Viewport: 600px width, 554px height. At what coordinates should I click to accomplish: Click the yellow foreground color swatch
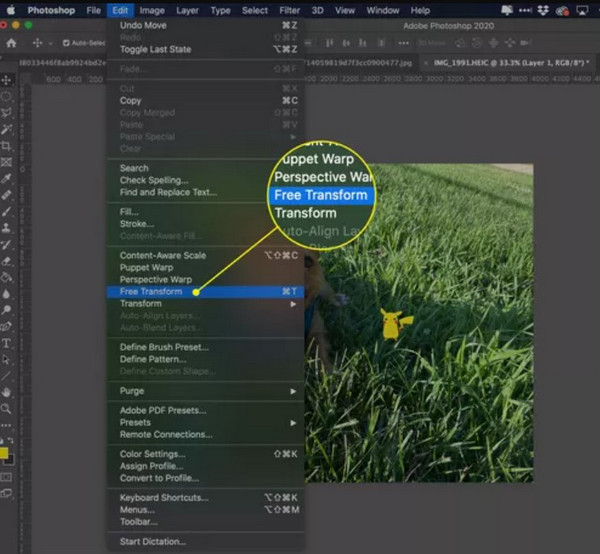tap(3, 453)
